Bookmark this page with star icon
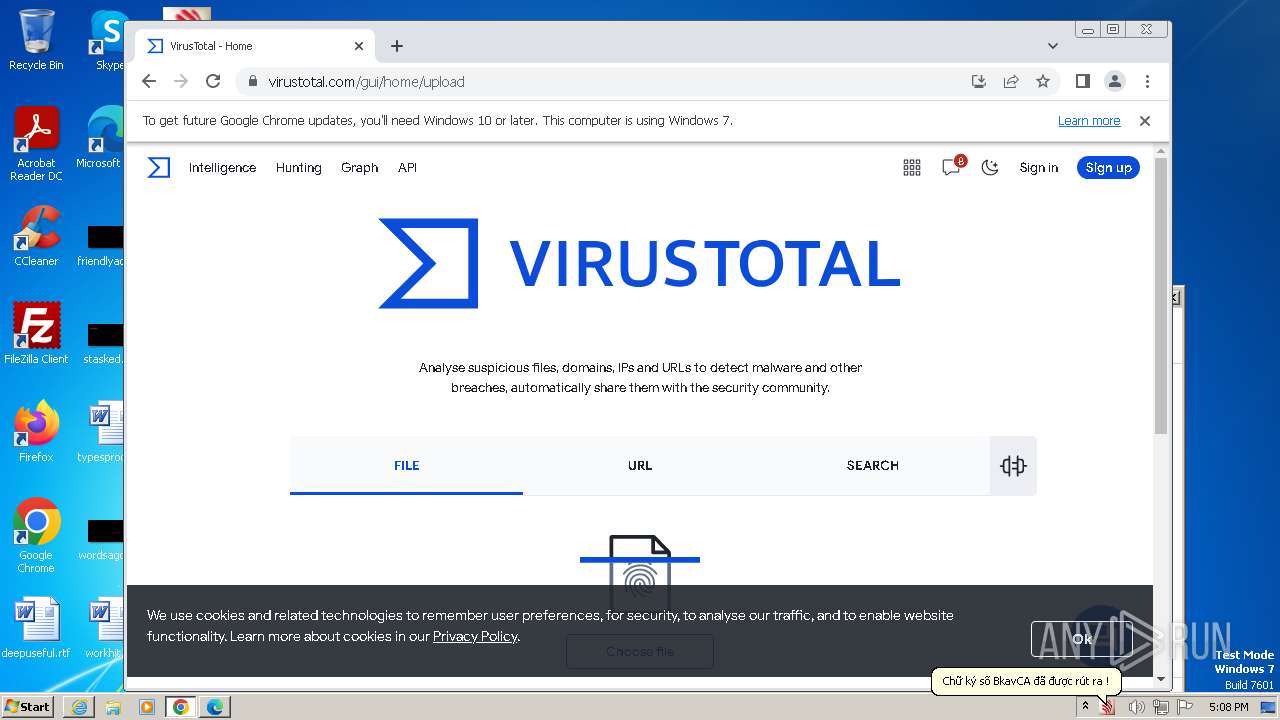This screenshot has width=1280, height=720. pos(1043,82)
